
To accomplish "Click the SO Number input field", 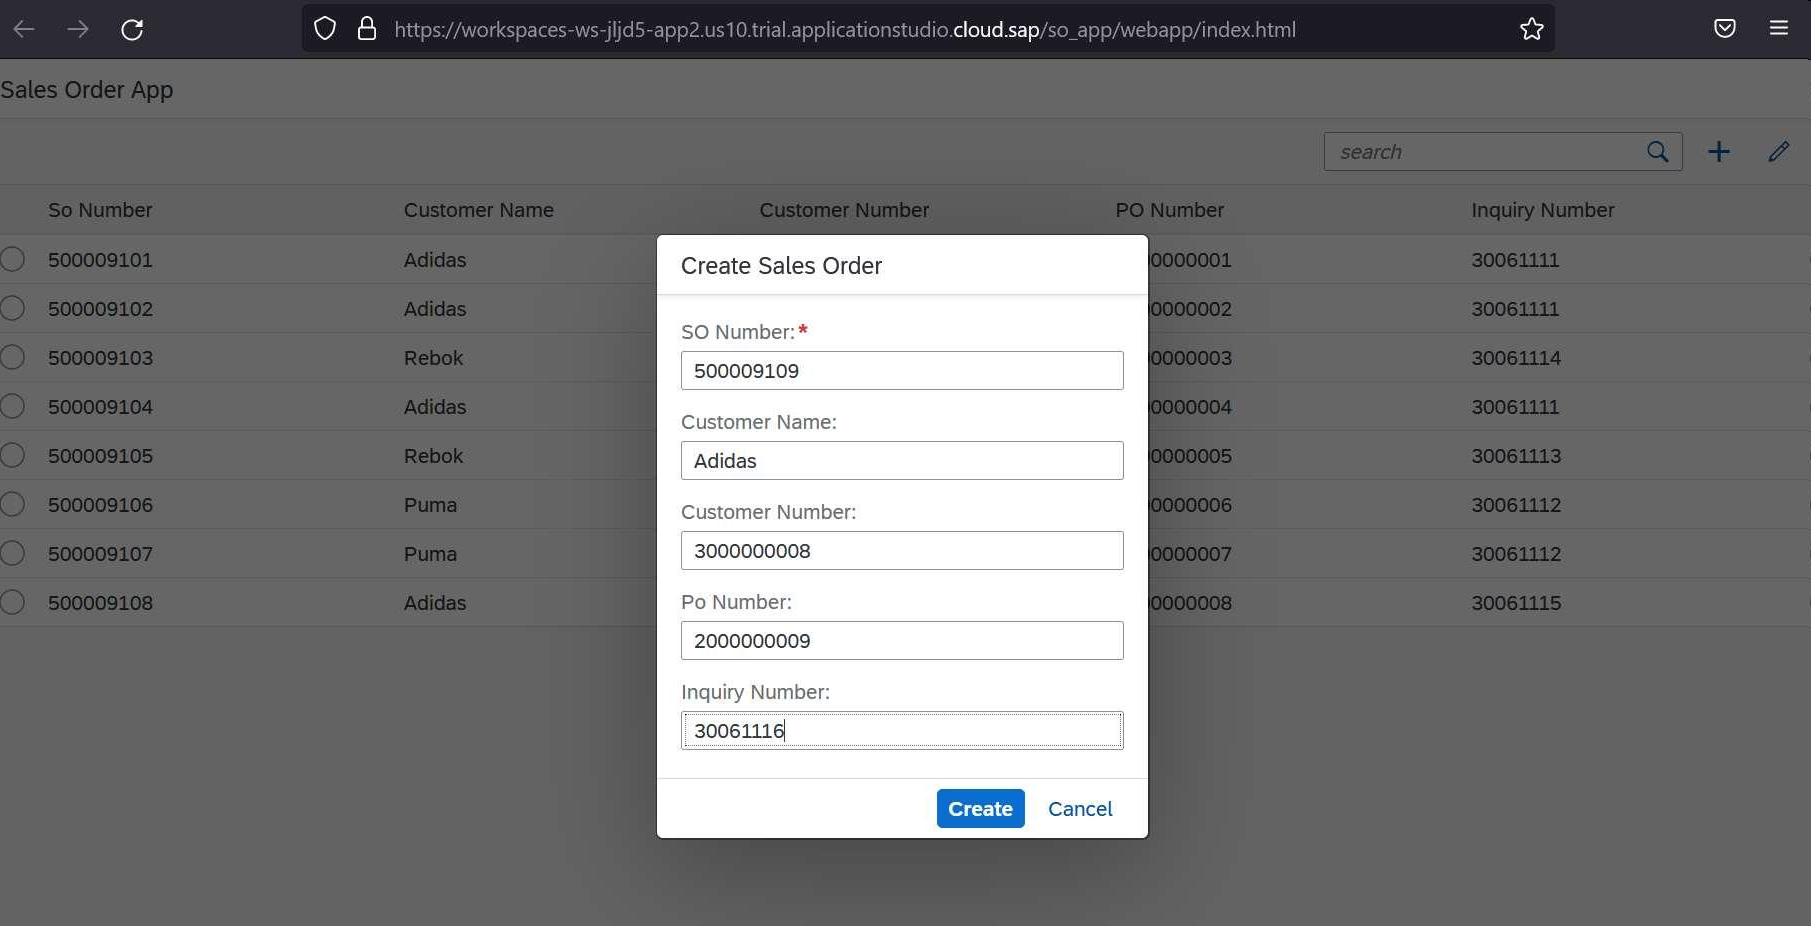I will (901, 371).
